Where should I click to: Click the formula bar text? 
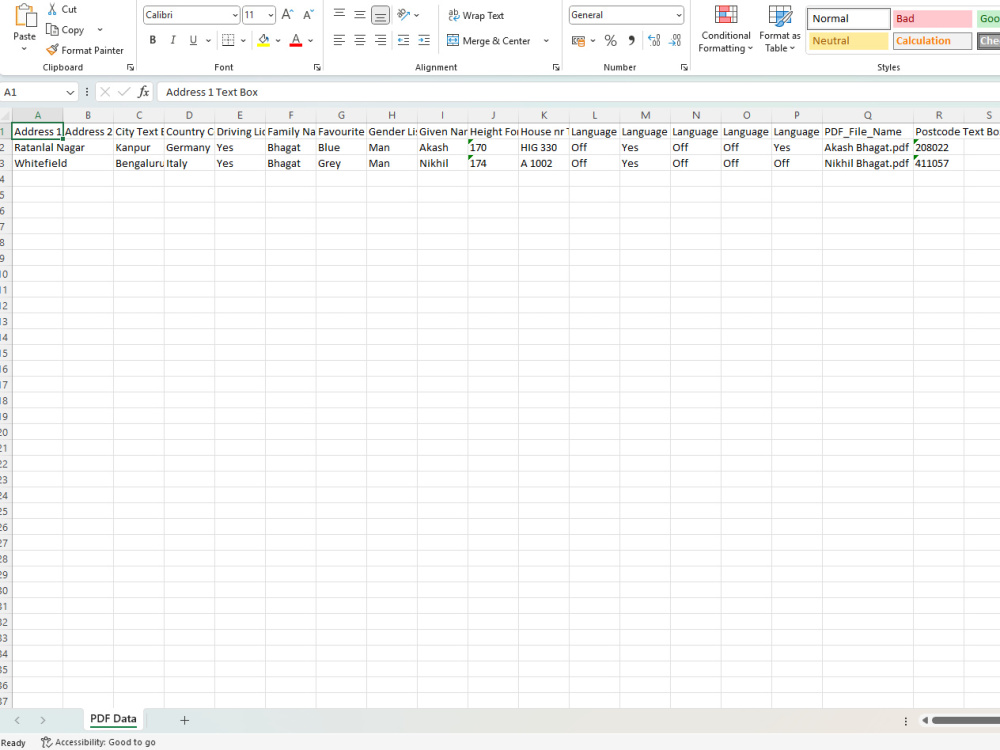pos(212,92)
